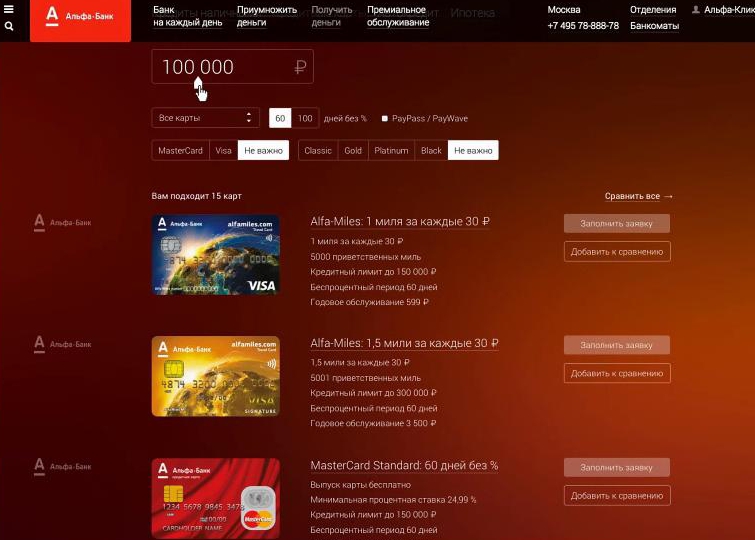Expand the Все карты dropdown
The width and height of the screenshot is (755, 540).
[206, 118]
